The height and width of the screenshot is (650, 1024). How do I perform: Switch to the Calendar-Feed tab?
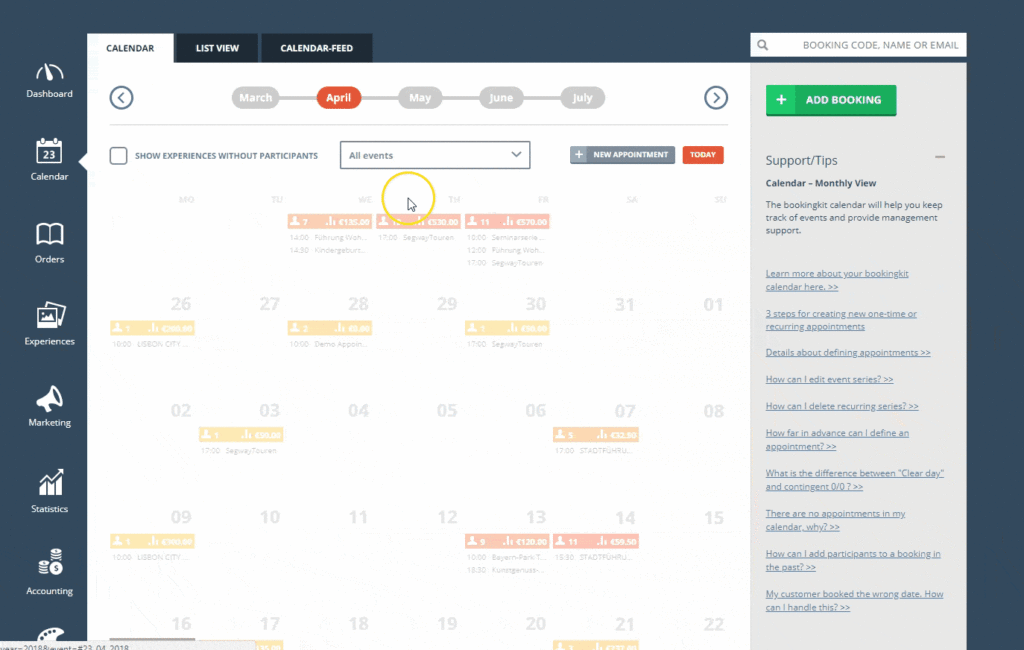pos(317,48)
